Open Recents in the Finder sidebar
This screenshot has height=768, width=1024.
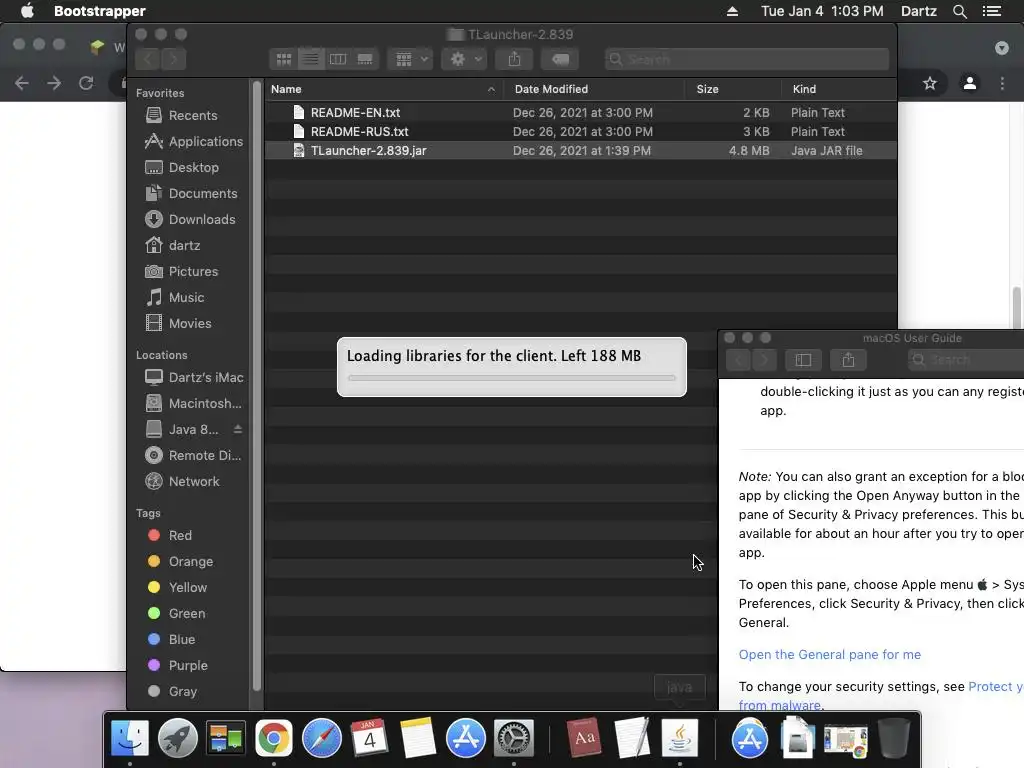[181, 115]
